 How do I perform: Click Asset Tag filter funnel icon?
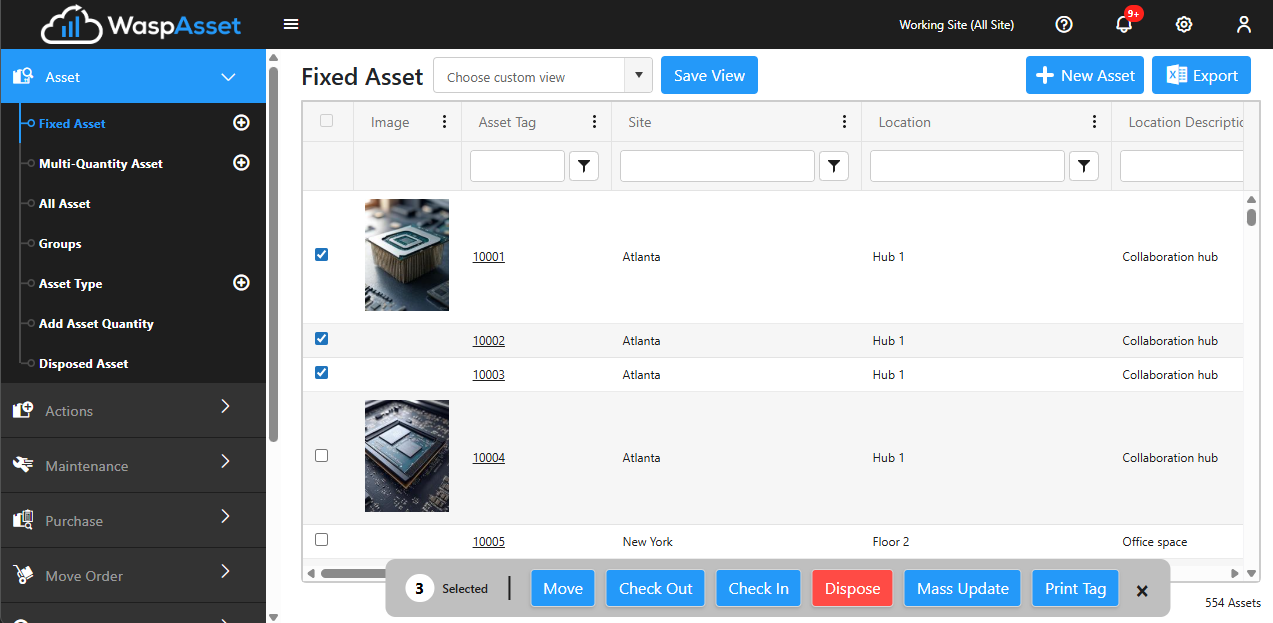[x=584, y=166]
